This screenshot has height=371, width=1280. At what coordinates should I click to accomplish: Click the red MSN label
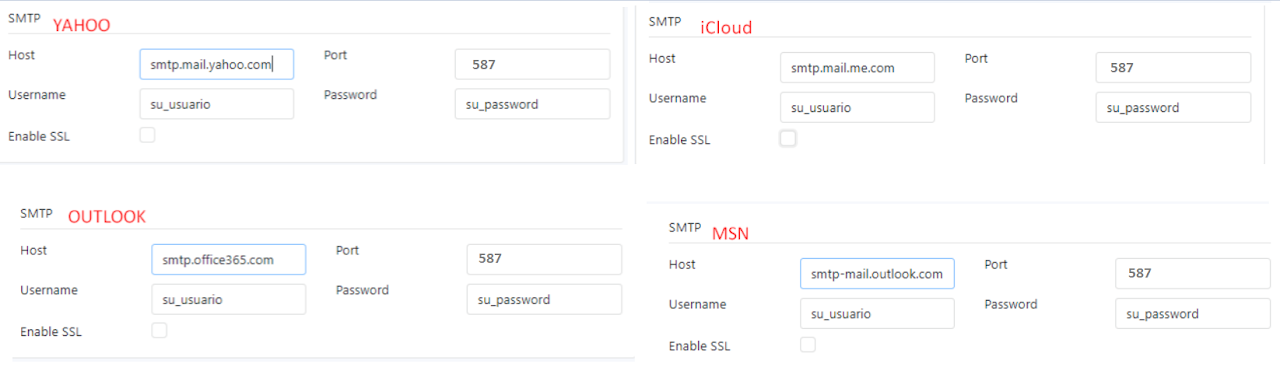(x=730, y=234)
